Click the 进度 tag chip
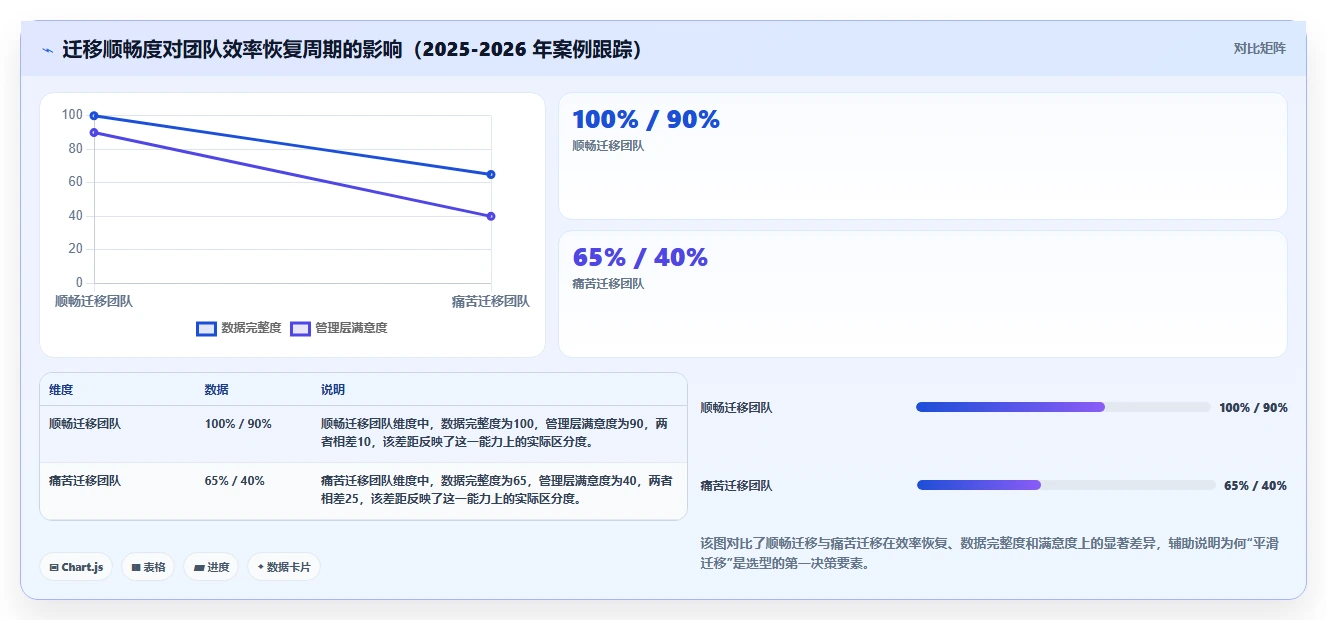Screen dimensions: 1327x620 point(211,567)
